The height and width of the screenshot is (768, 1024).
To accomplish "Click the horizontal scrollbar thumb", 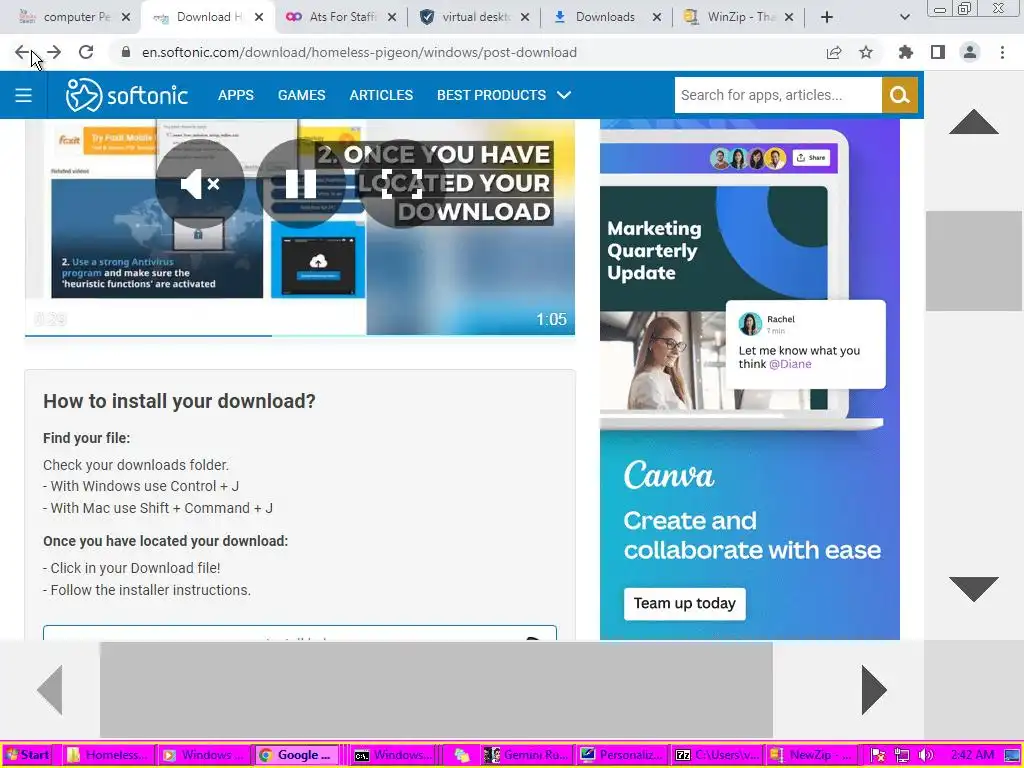I will [x=436, y=690].
